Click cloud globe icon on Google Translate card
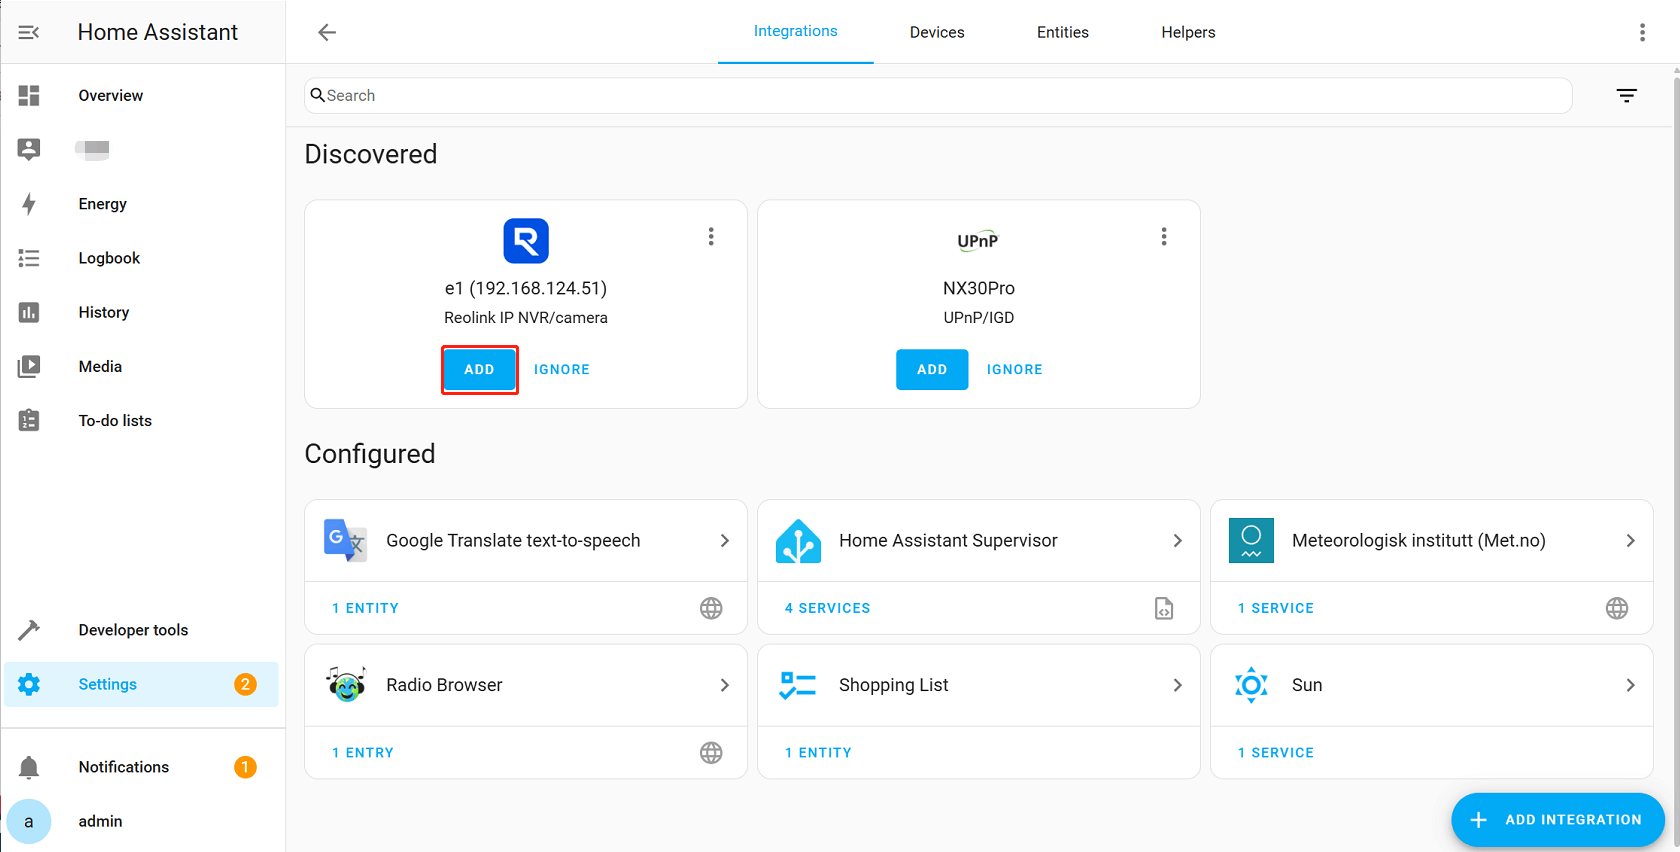Image resolution: width=1680 pixels, height=852 pixels. point(711,608)
